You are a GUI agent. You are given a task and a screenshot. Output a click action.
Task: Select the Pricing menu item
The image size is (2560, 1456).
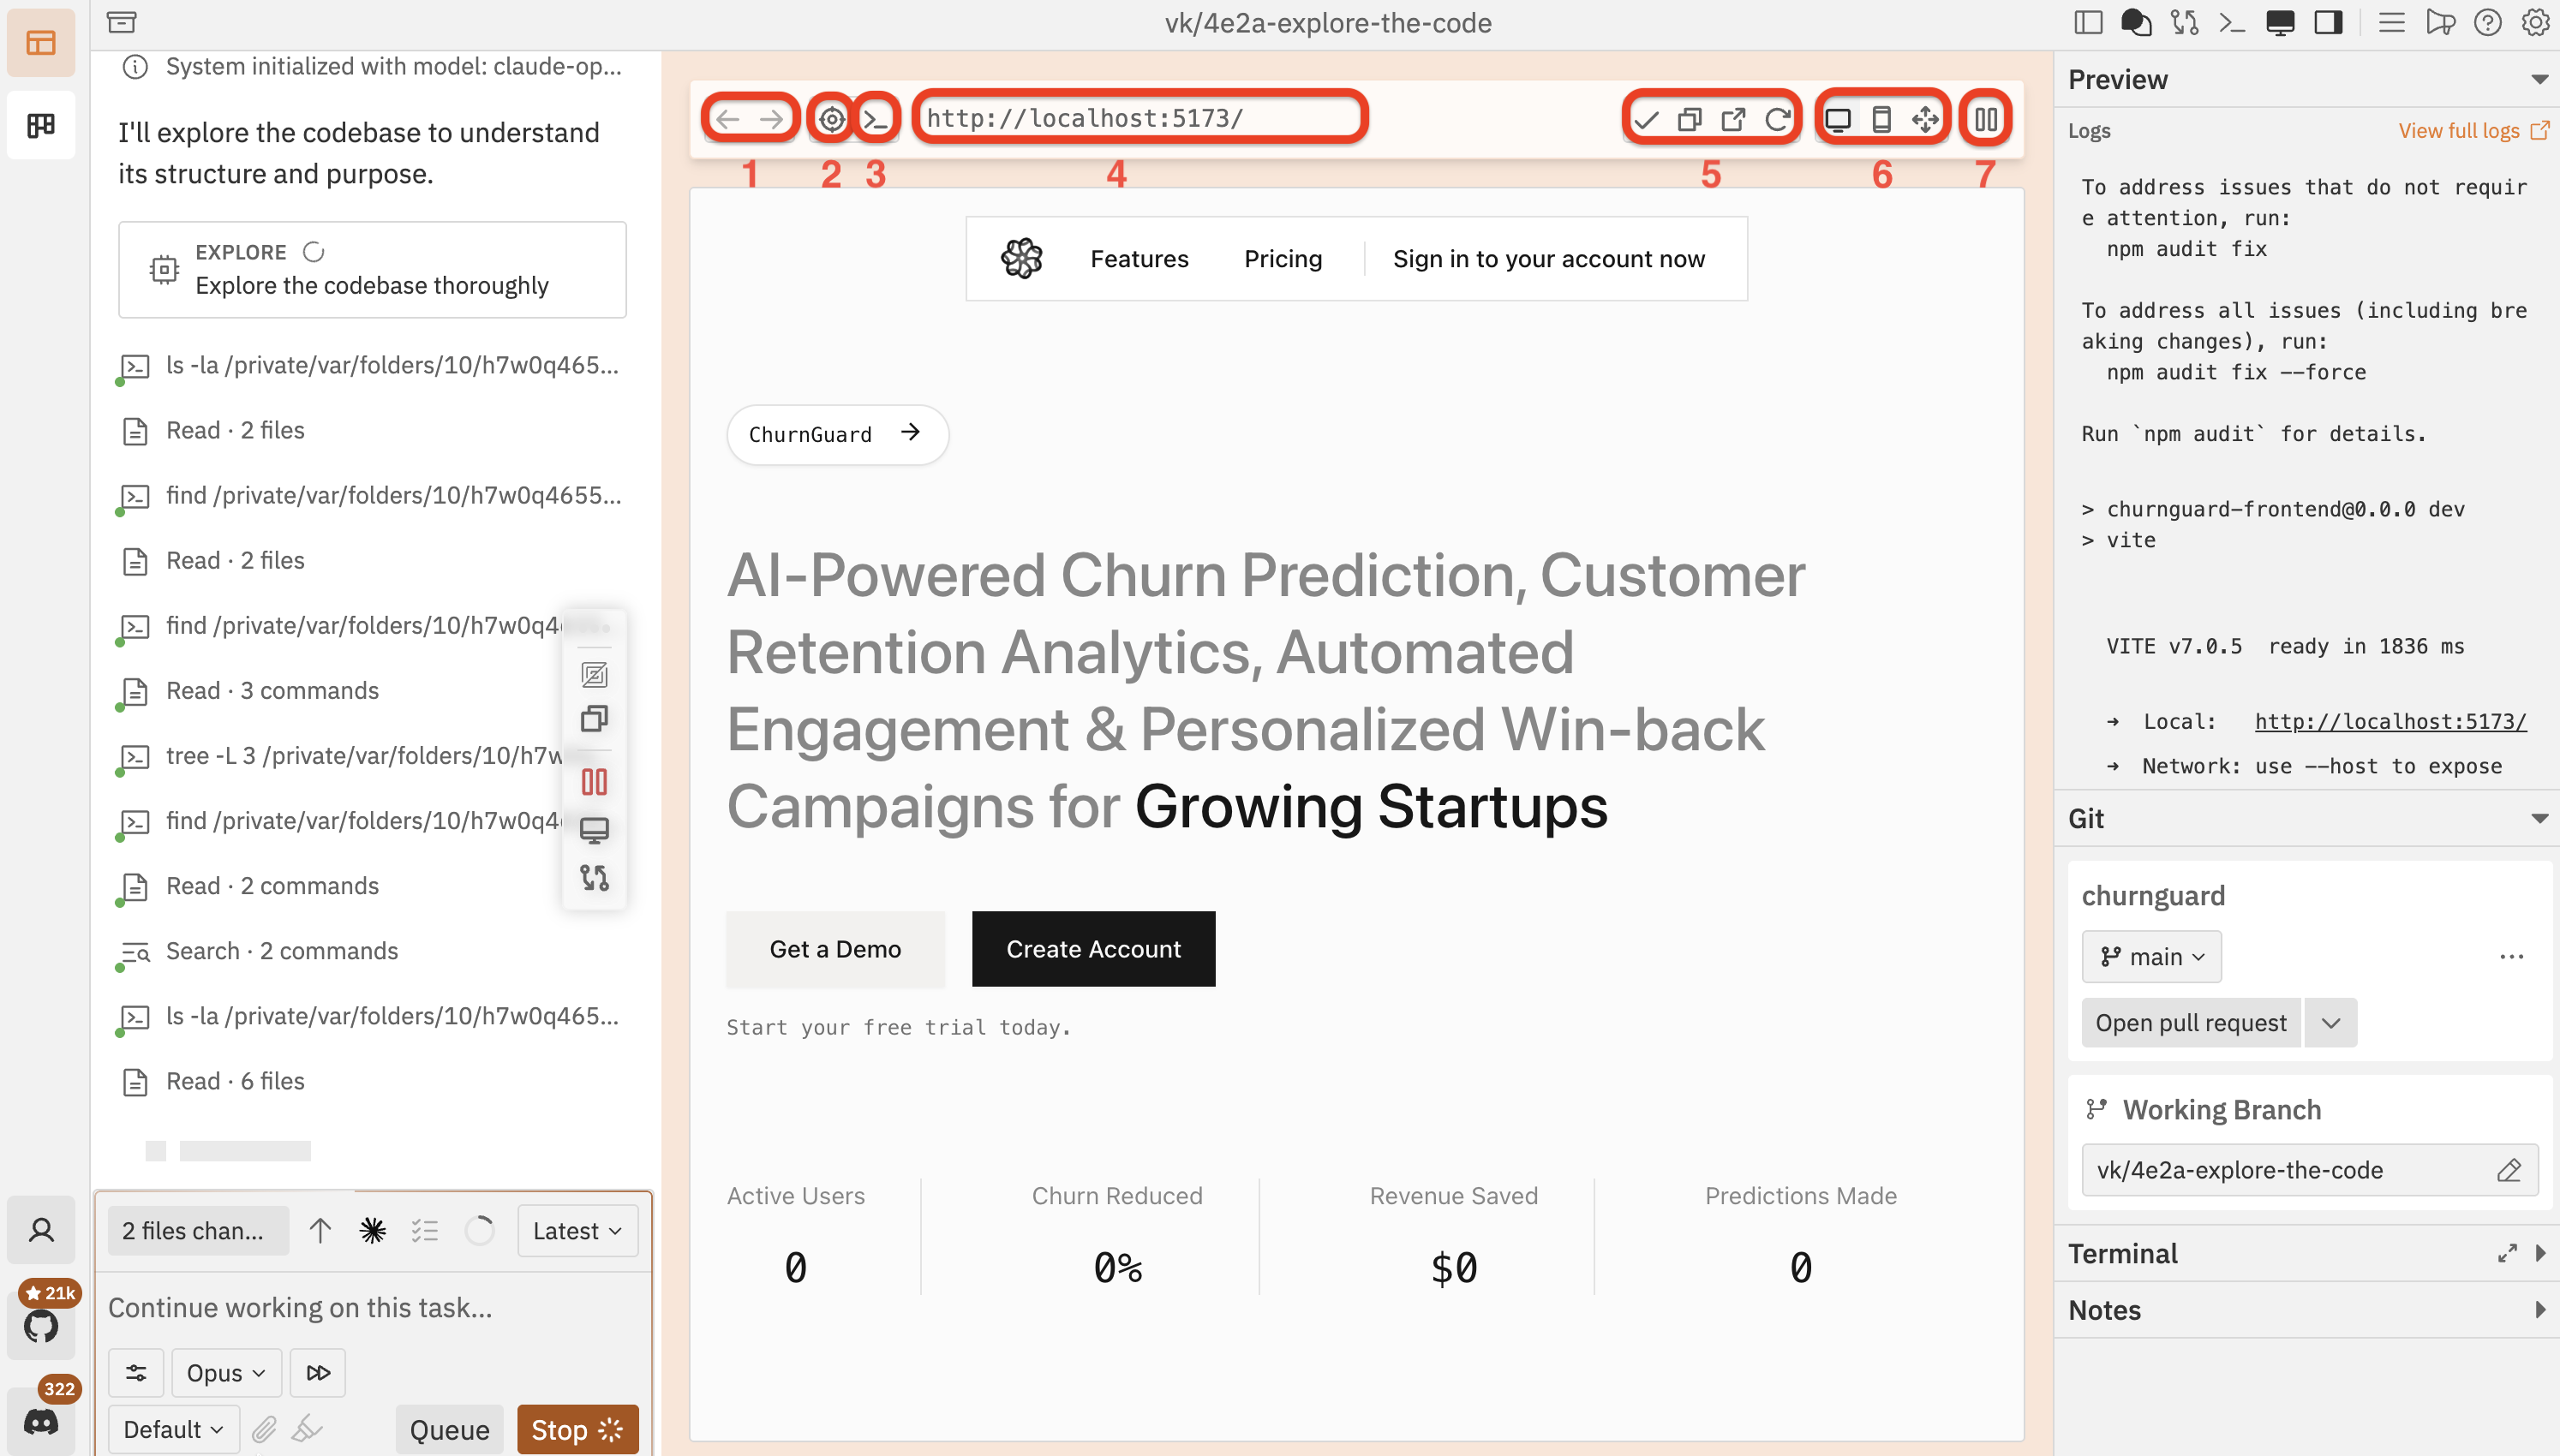[x=1283, y=258]
